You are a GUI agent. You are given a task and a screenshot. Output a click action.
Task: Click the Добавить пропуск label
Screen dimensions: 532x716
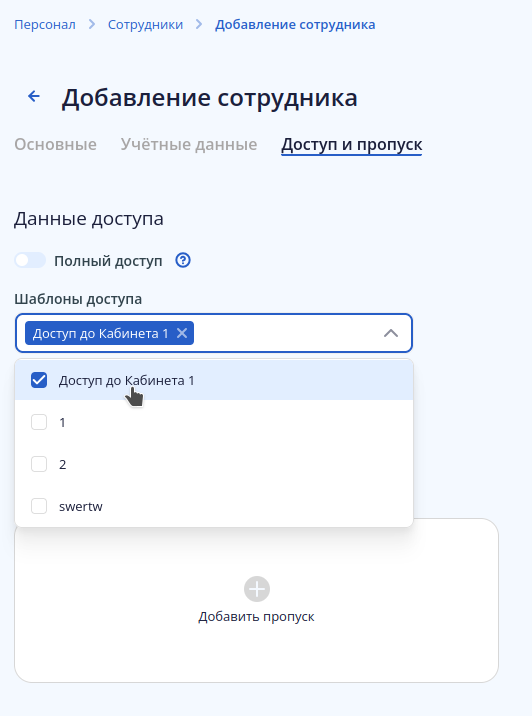point(256,616)
